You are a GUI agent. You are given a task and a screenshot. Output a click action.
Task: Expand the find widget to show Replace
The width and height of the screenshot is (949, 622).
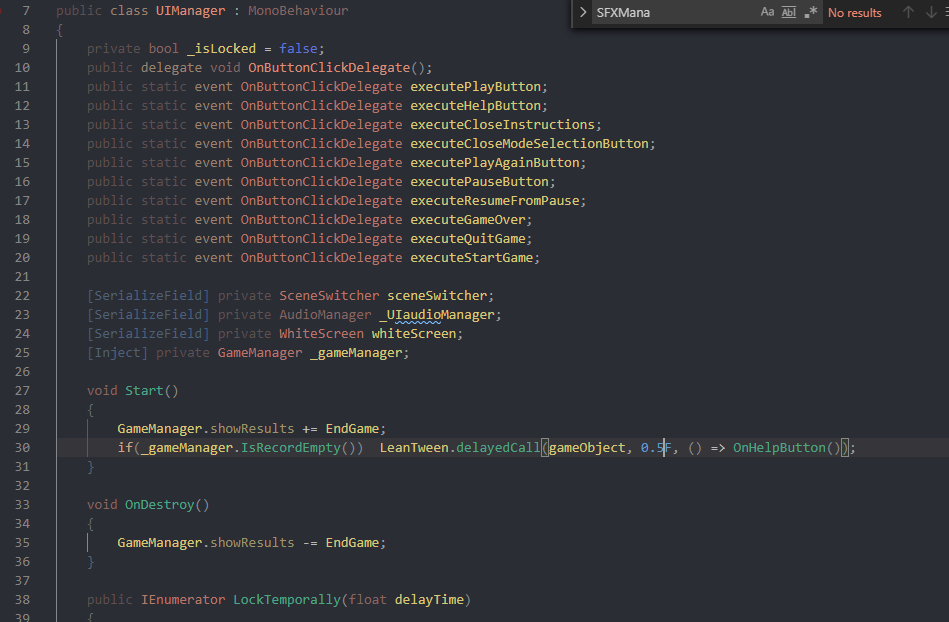(583, 12)
